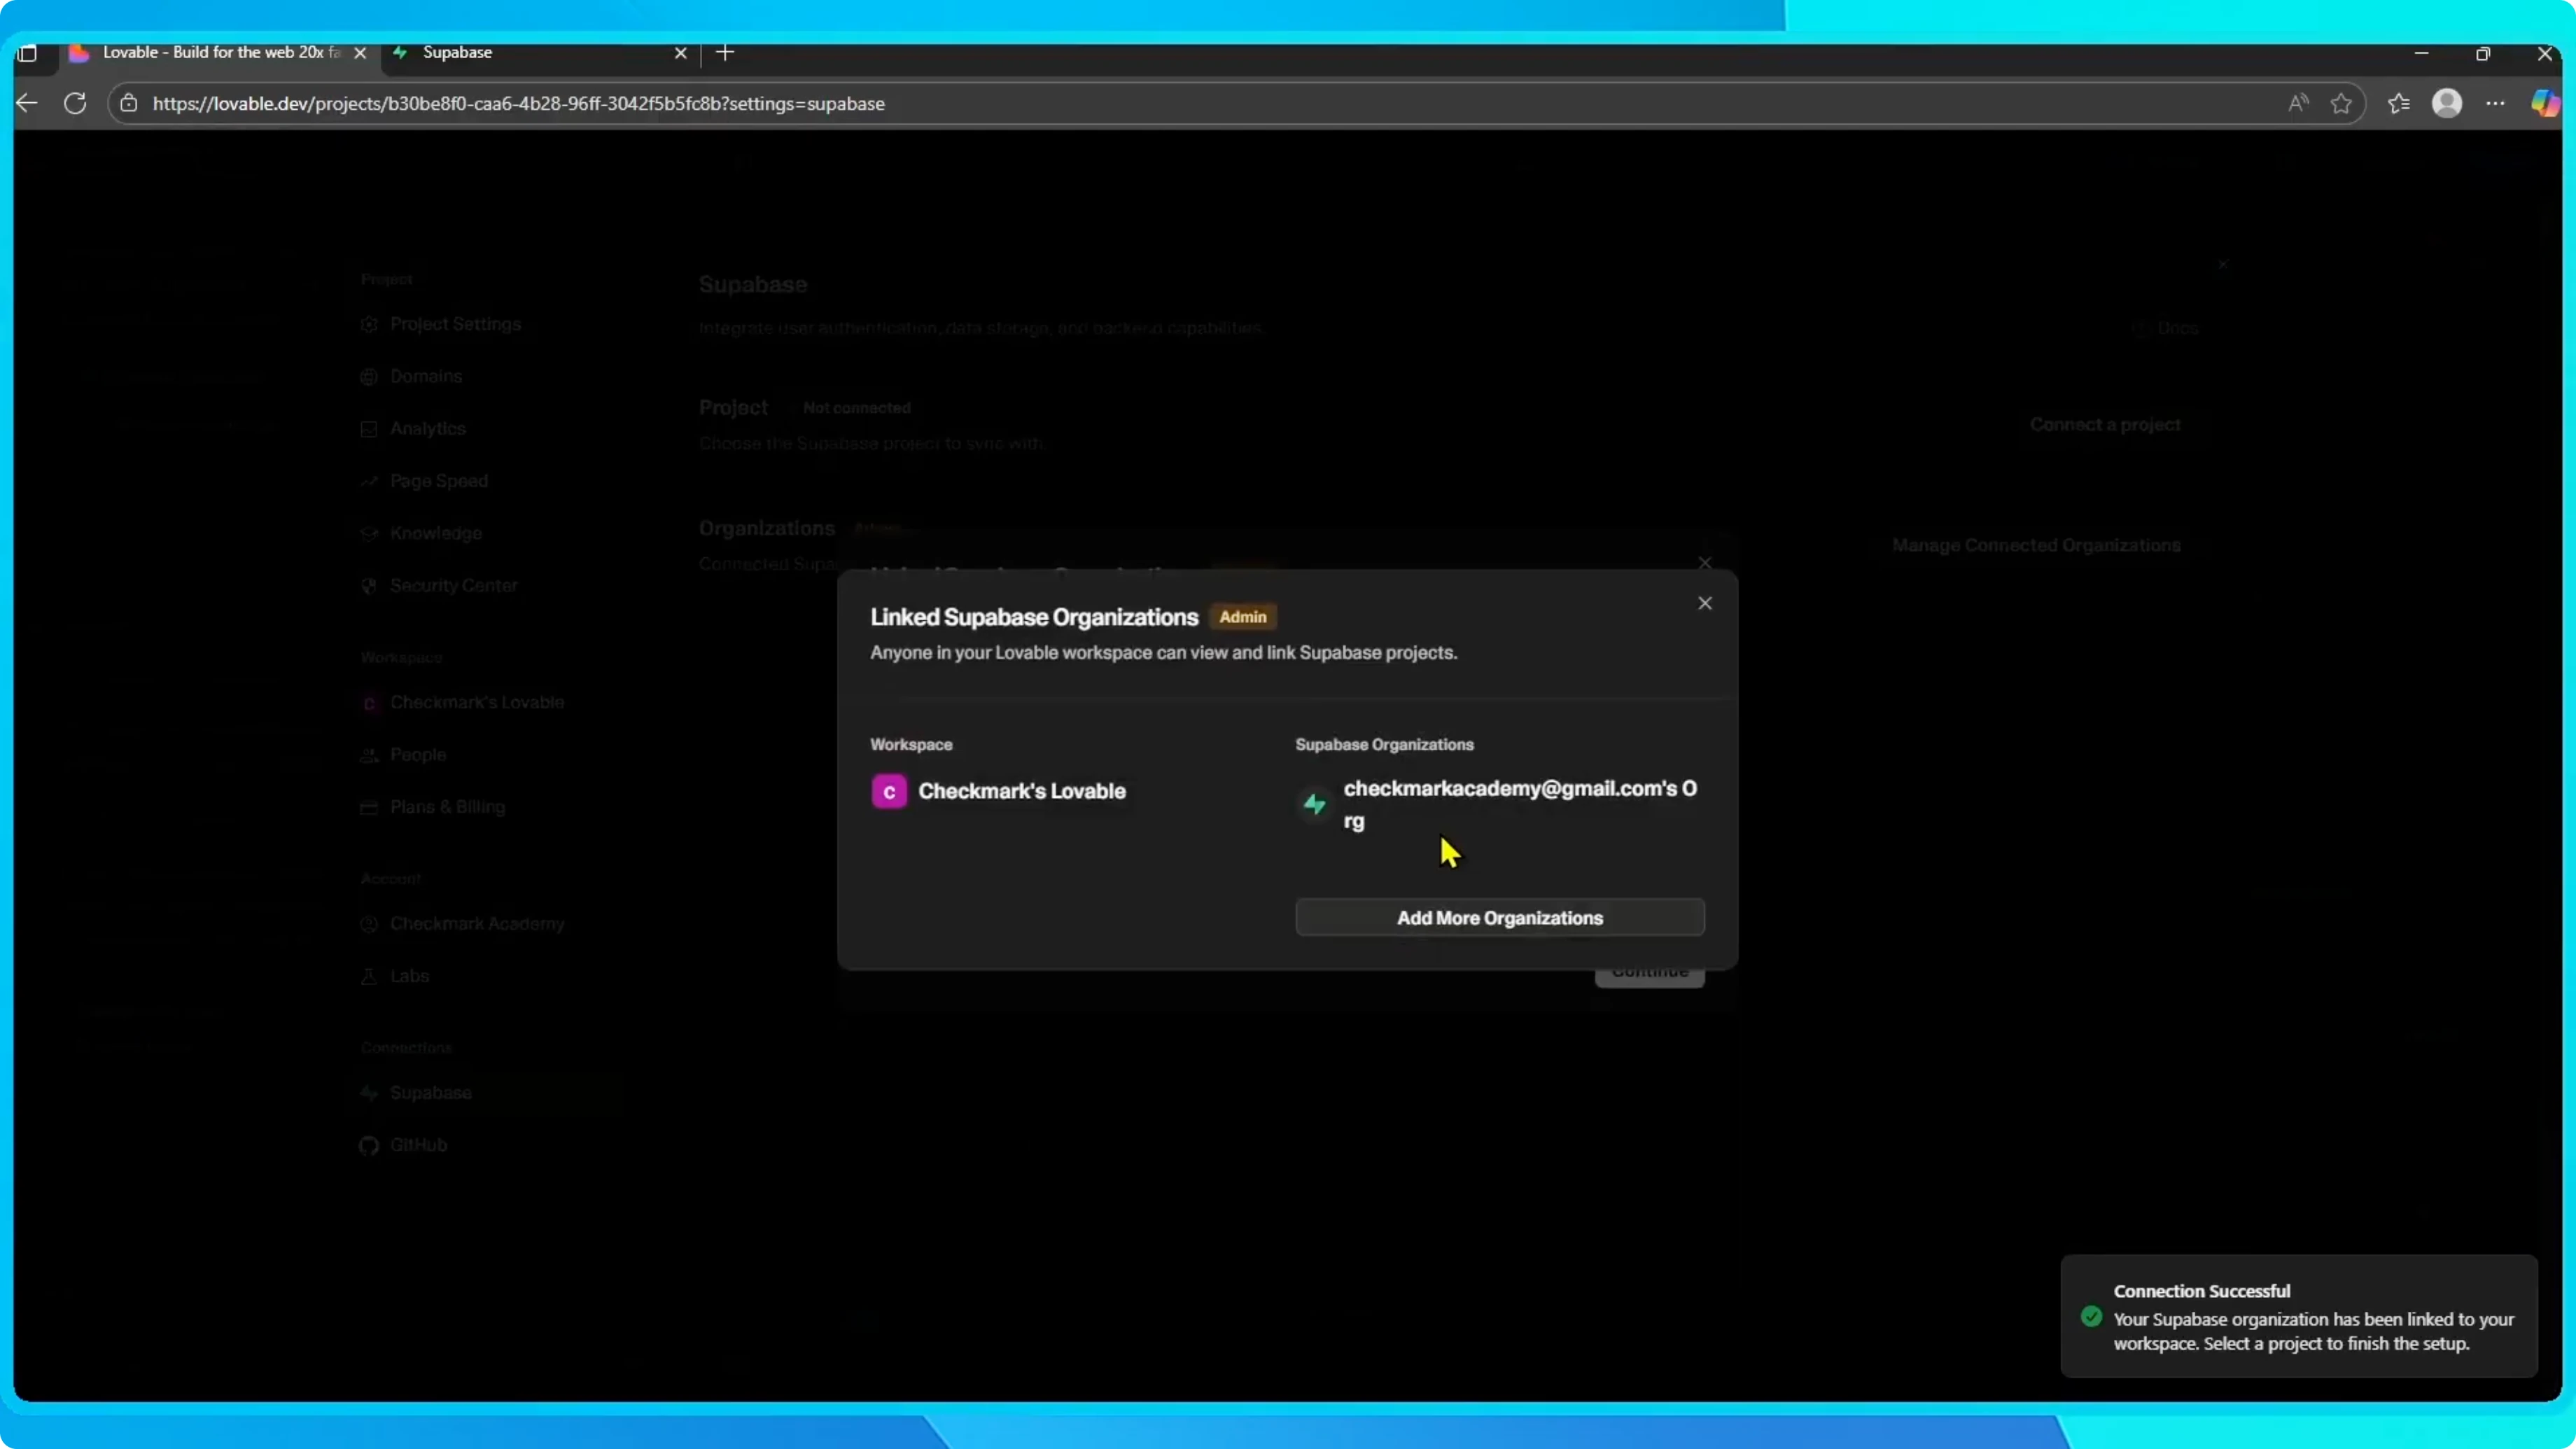Open a new browser tab
The width and height of the screenshot is (2576, 1449).
pos(725,53)
